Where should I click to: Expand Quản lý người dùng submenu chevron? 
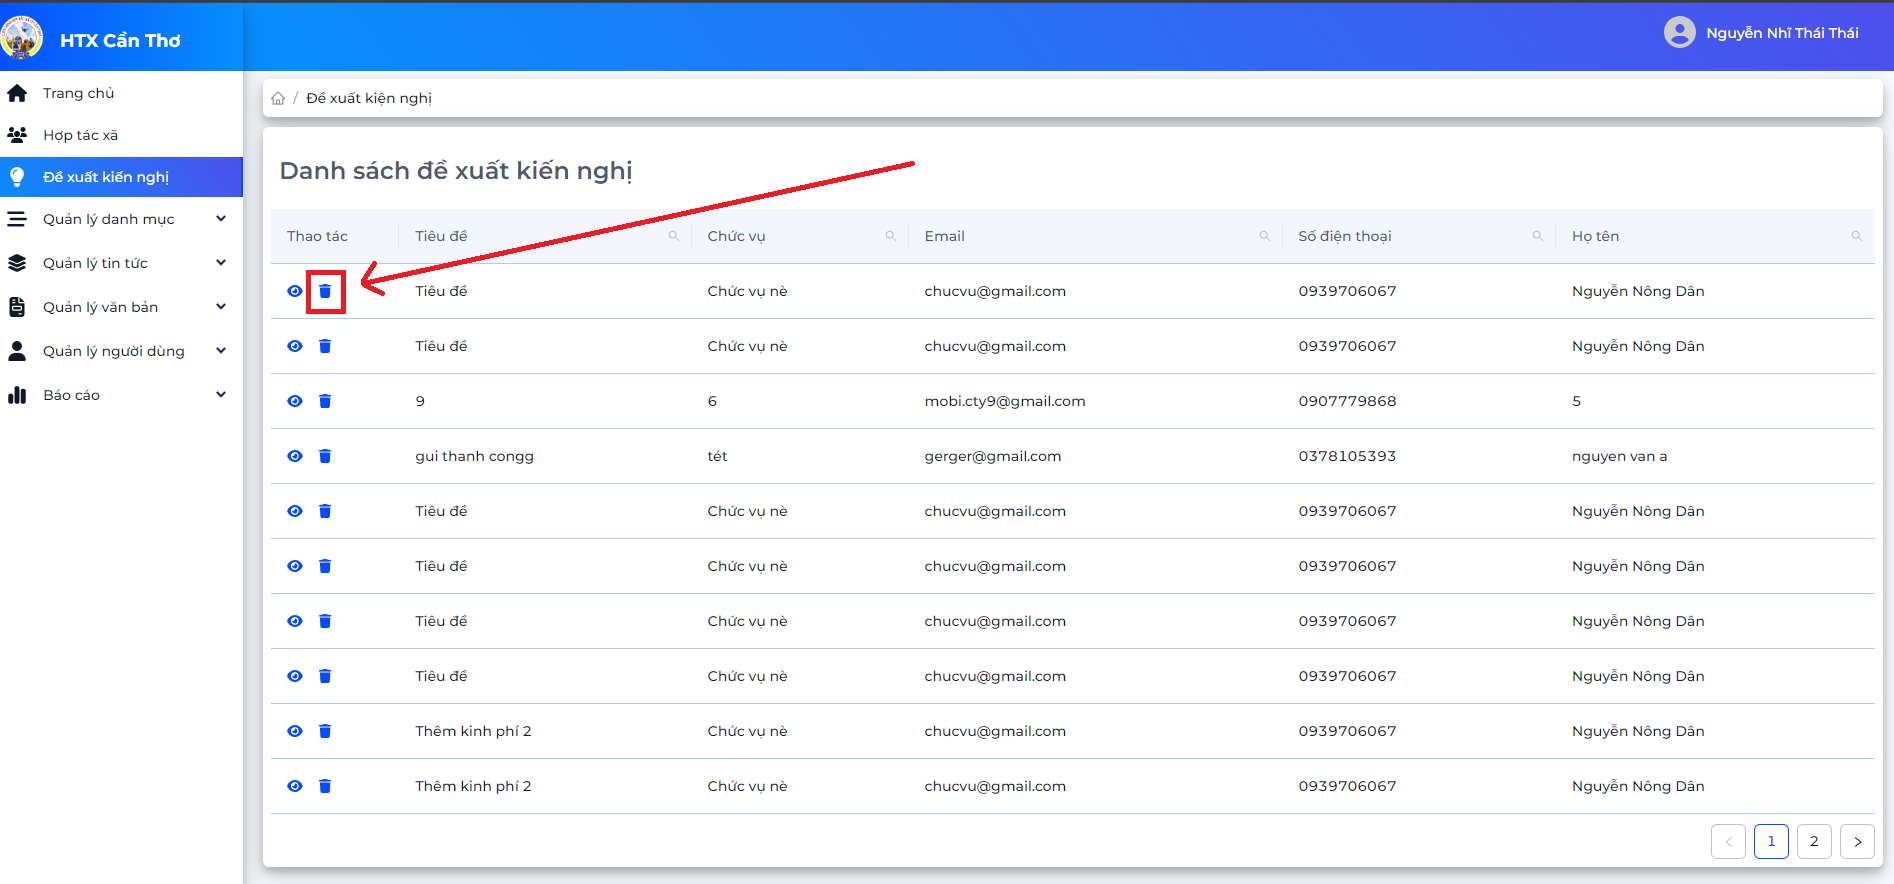(221, 351)
